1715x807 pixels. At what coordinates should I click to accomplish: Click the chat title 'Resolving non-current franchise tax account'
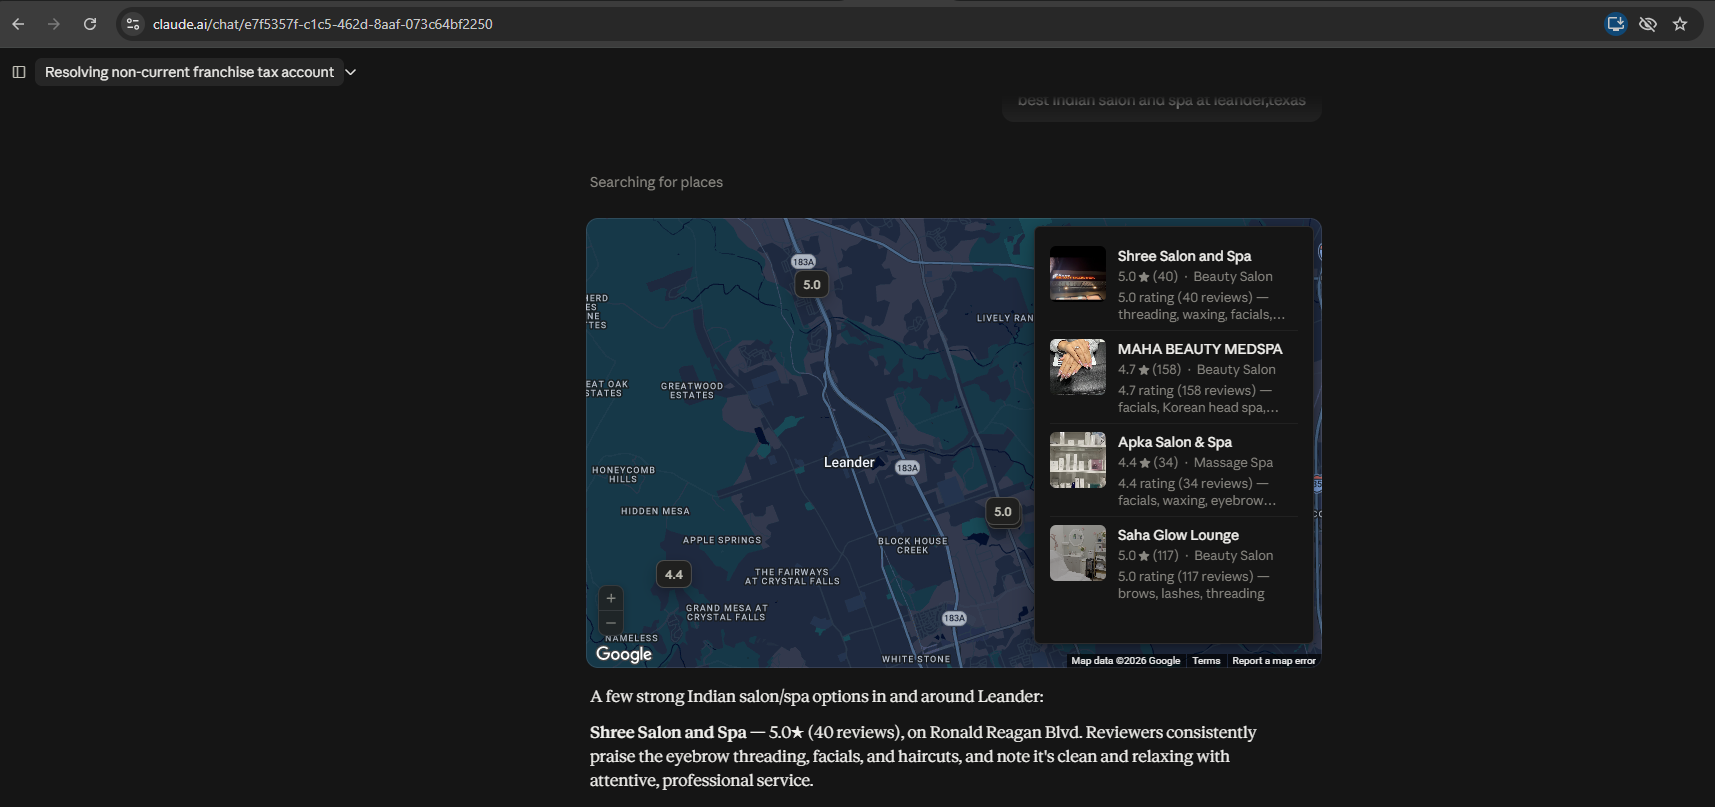click(x=189, y=72)
